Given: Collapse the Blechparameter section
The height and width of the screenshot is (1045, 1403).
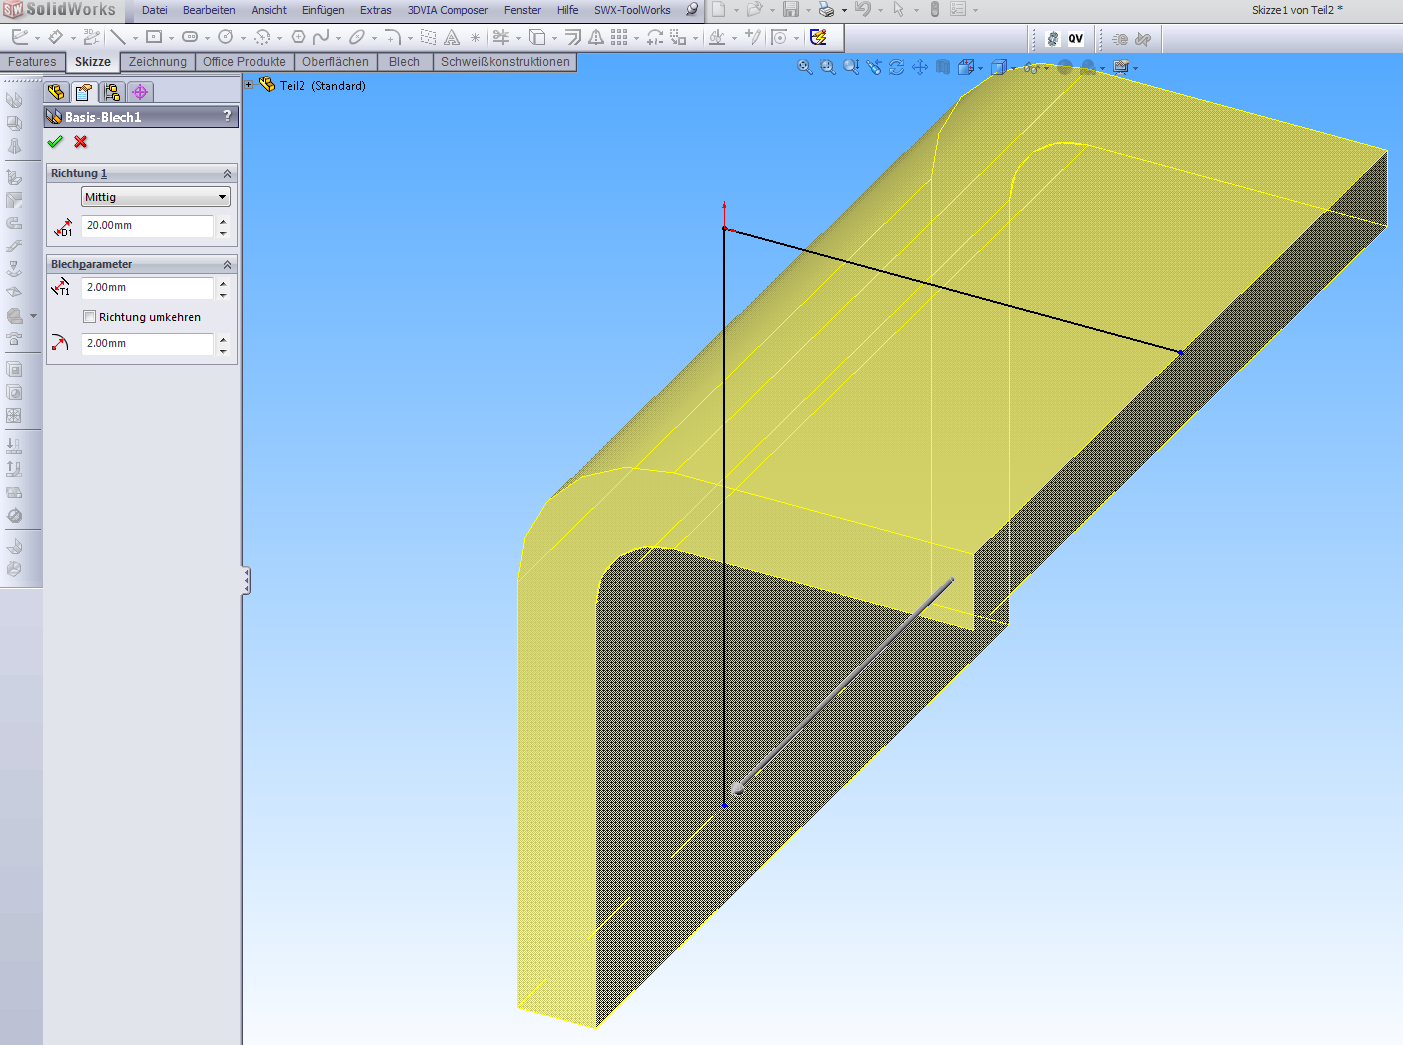Looking at the screenshot, I should click(x=227, y=265).
